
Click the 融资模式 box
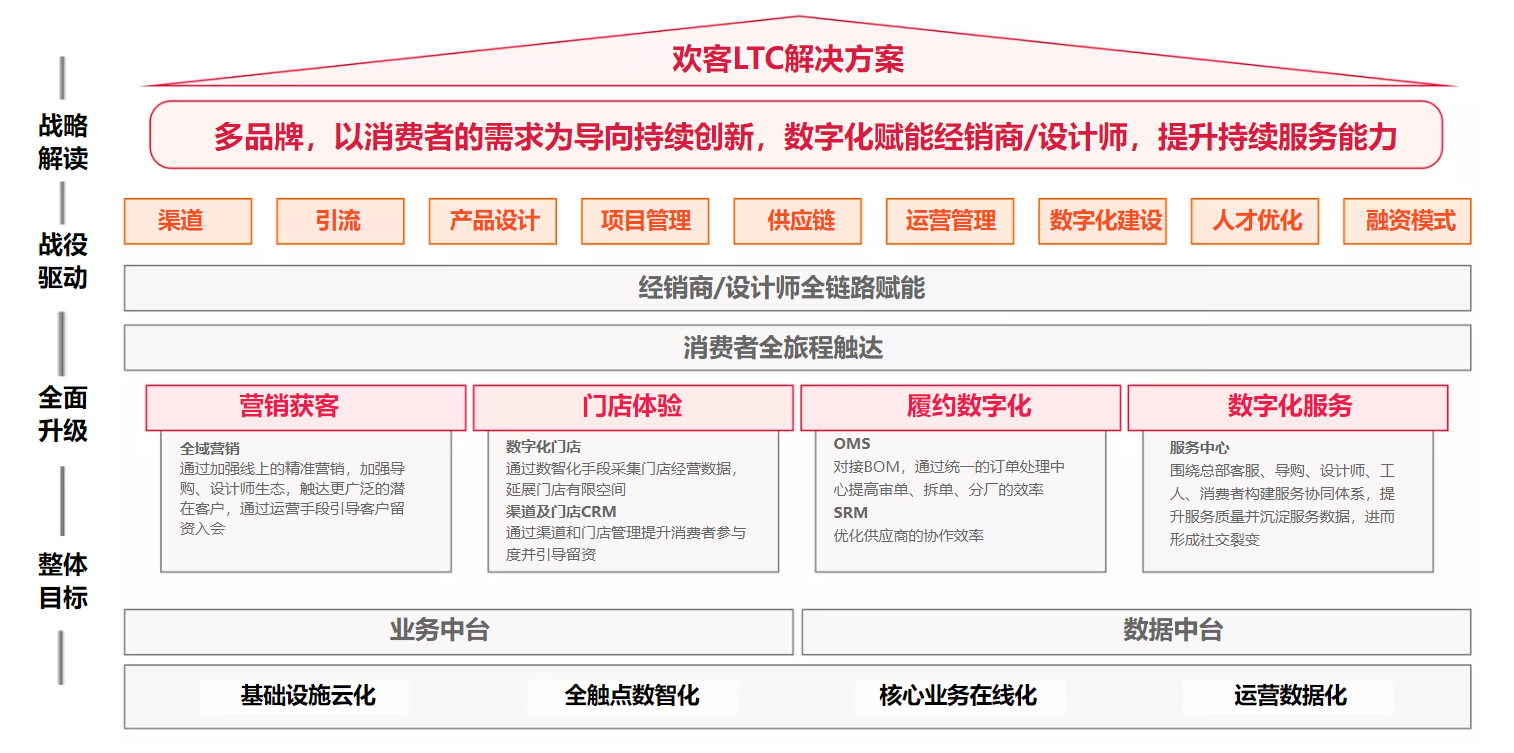click(x=1407, y=221)
